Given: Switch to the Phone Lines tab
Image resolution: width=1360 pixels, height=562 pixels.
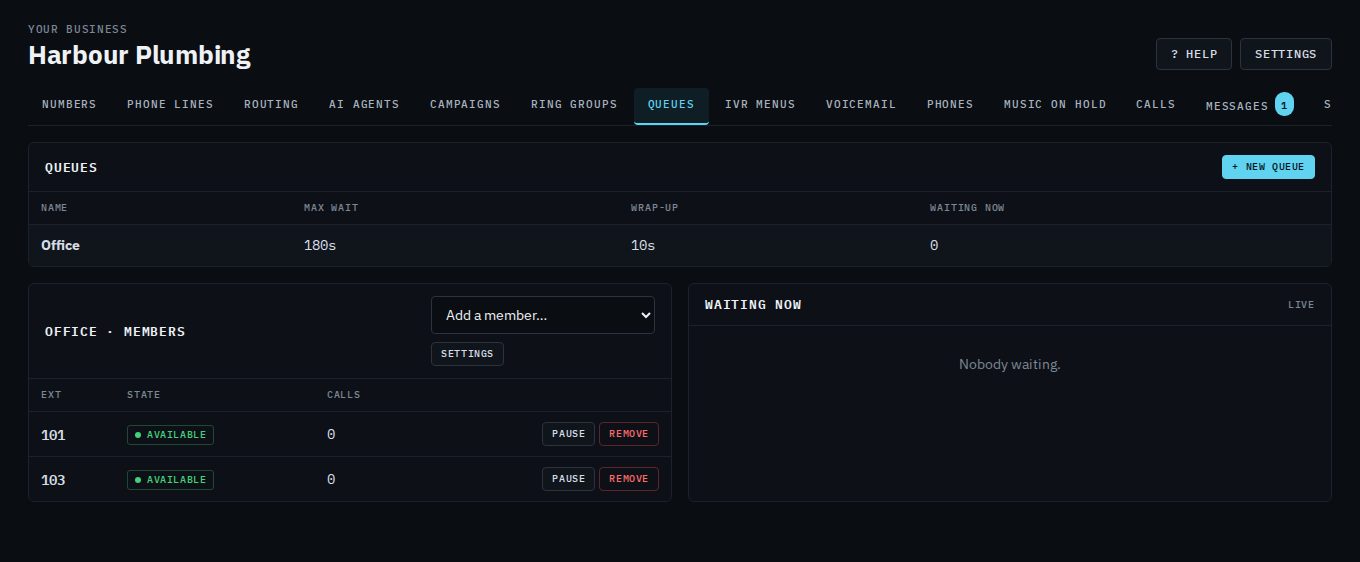Looking at the screenshot, I should 170,105.
